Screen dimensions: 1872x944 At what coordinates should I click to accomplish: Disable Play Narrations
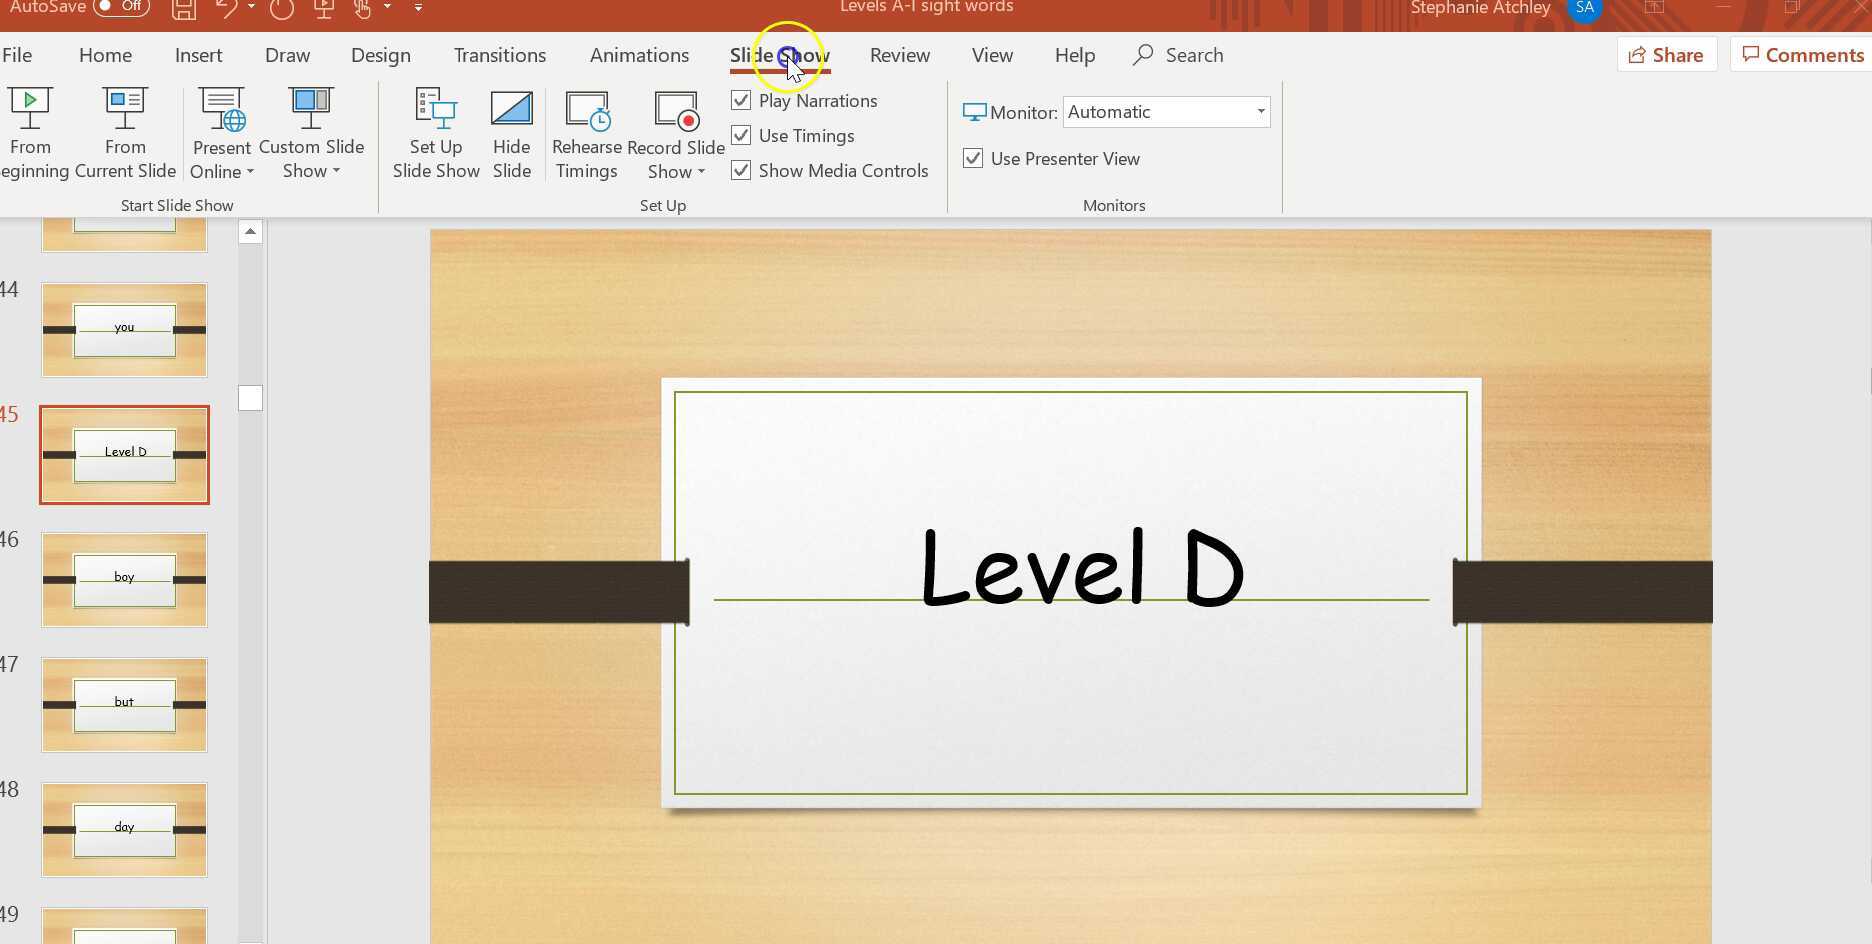point(741,100)
